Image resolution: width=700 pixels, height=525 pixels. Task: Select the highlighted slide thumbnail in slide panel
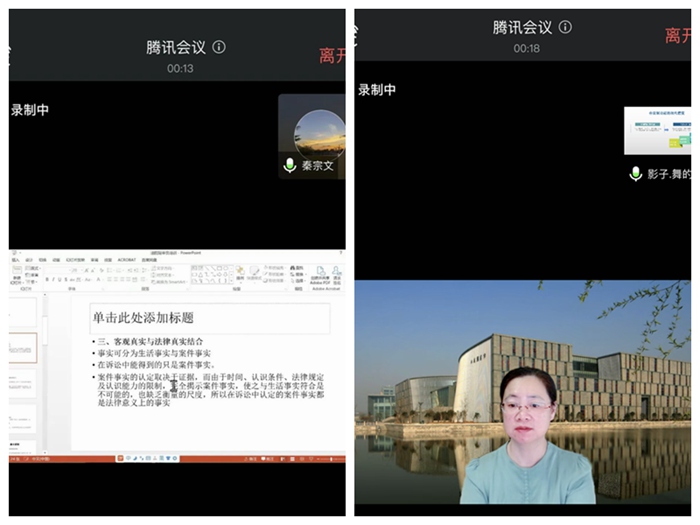pos(23,347)
